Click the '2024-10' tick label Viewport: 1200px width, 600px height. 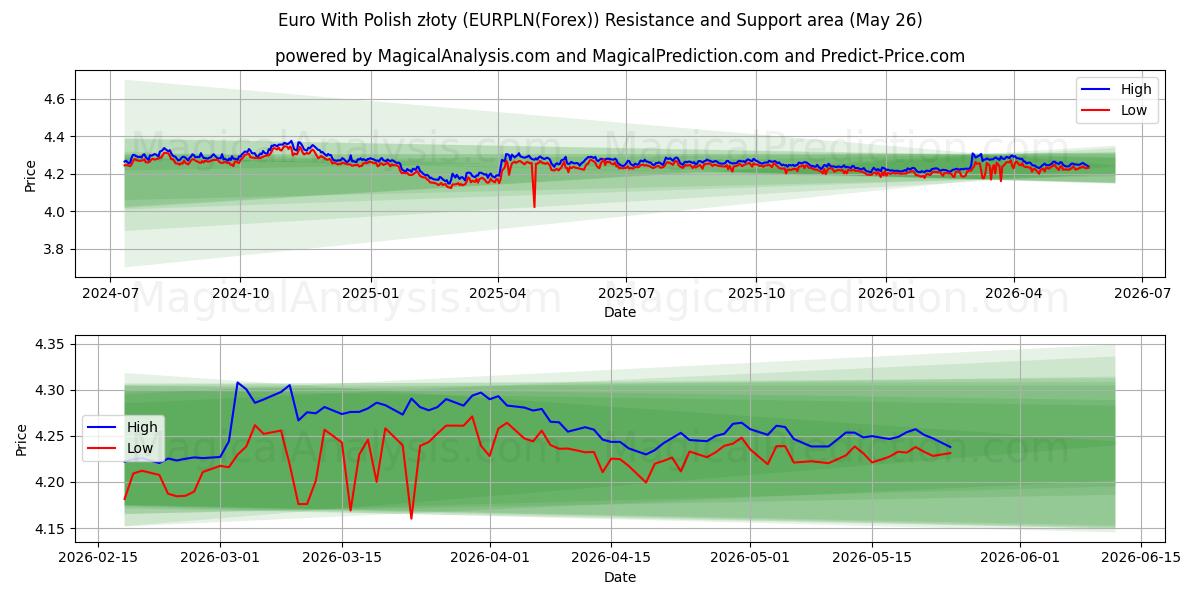click(240, 295)
